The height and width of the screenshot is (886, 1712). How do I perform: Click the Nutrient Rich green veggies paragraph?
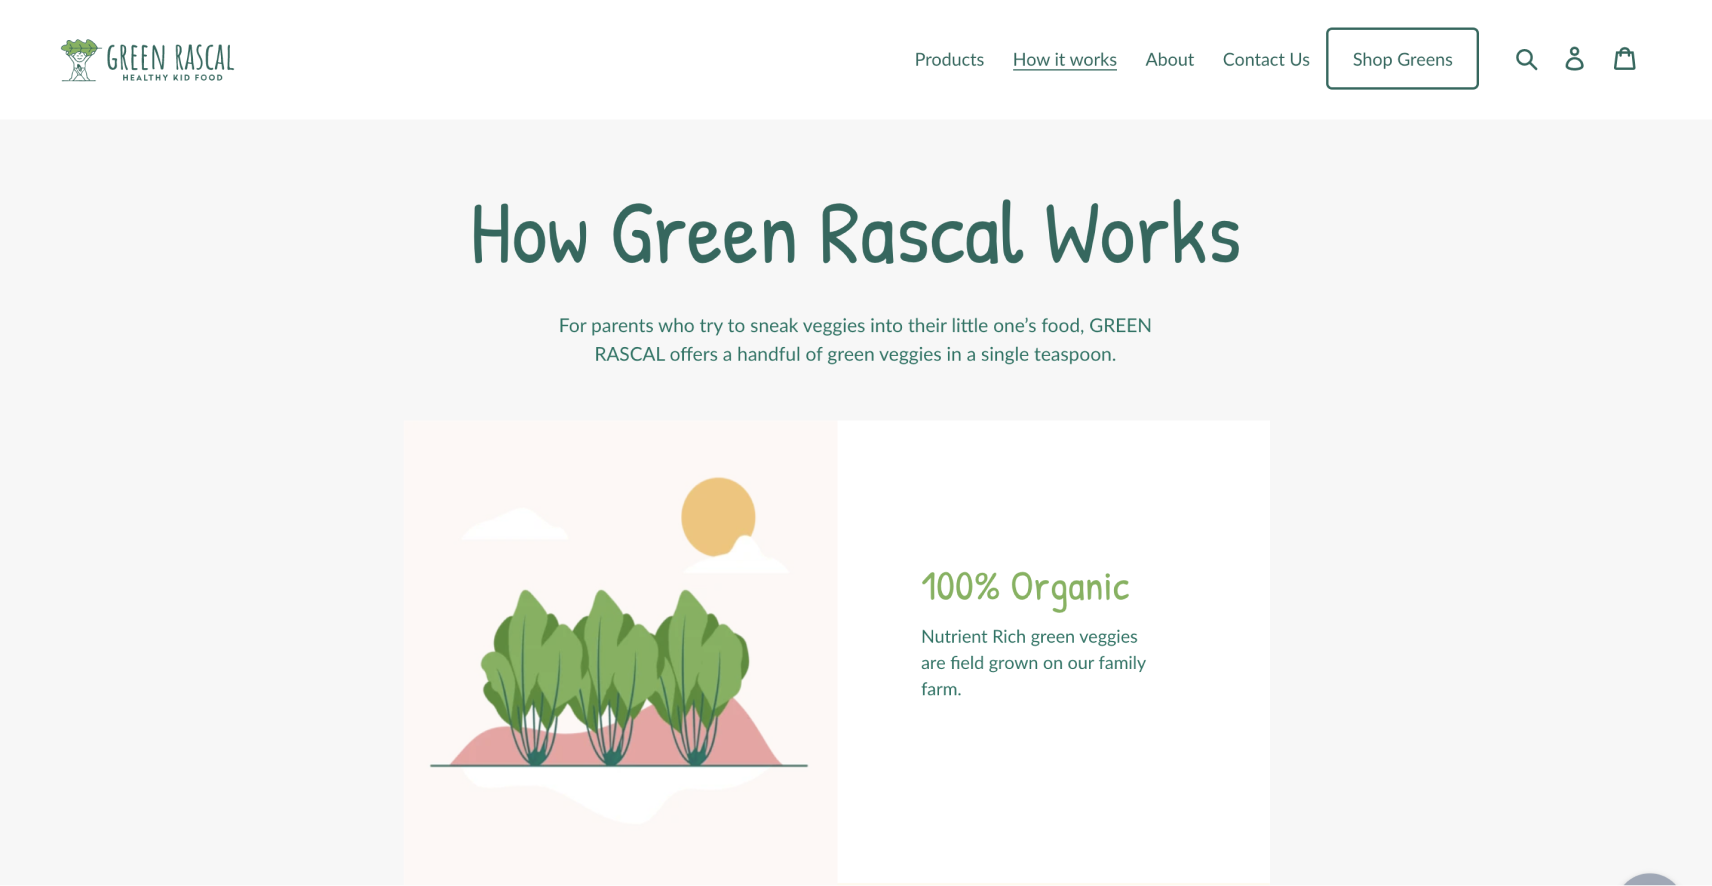(x=1033, y=662)
